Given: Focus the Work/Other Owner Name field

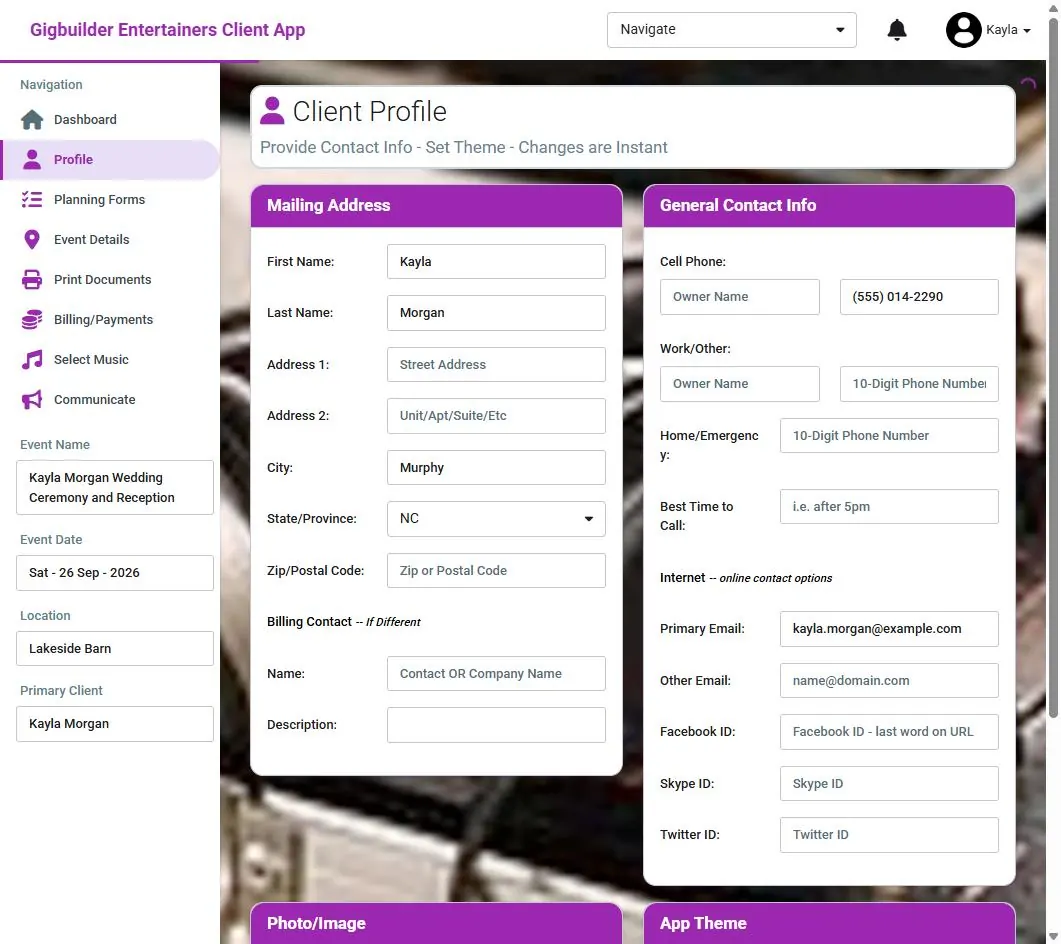Looking at the screenshot, I should (740, 384).
